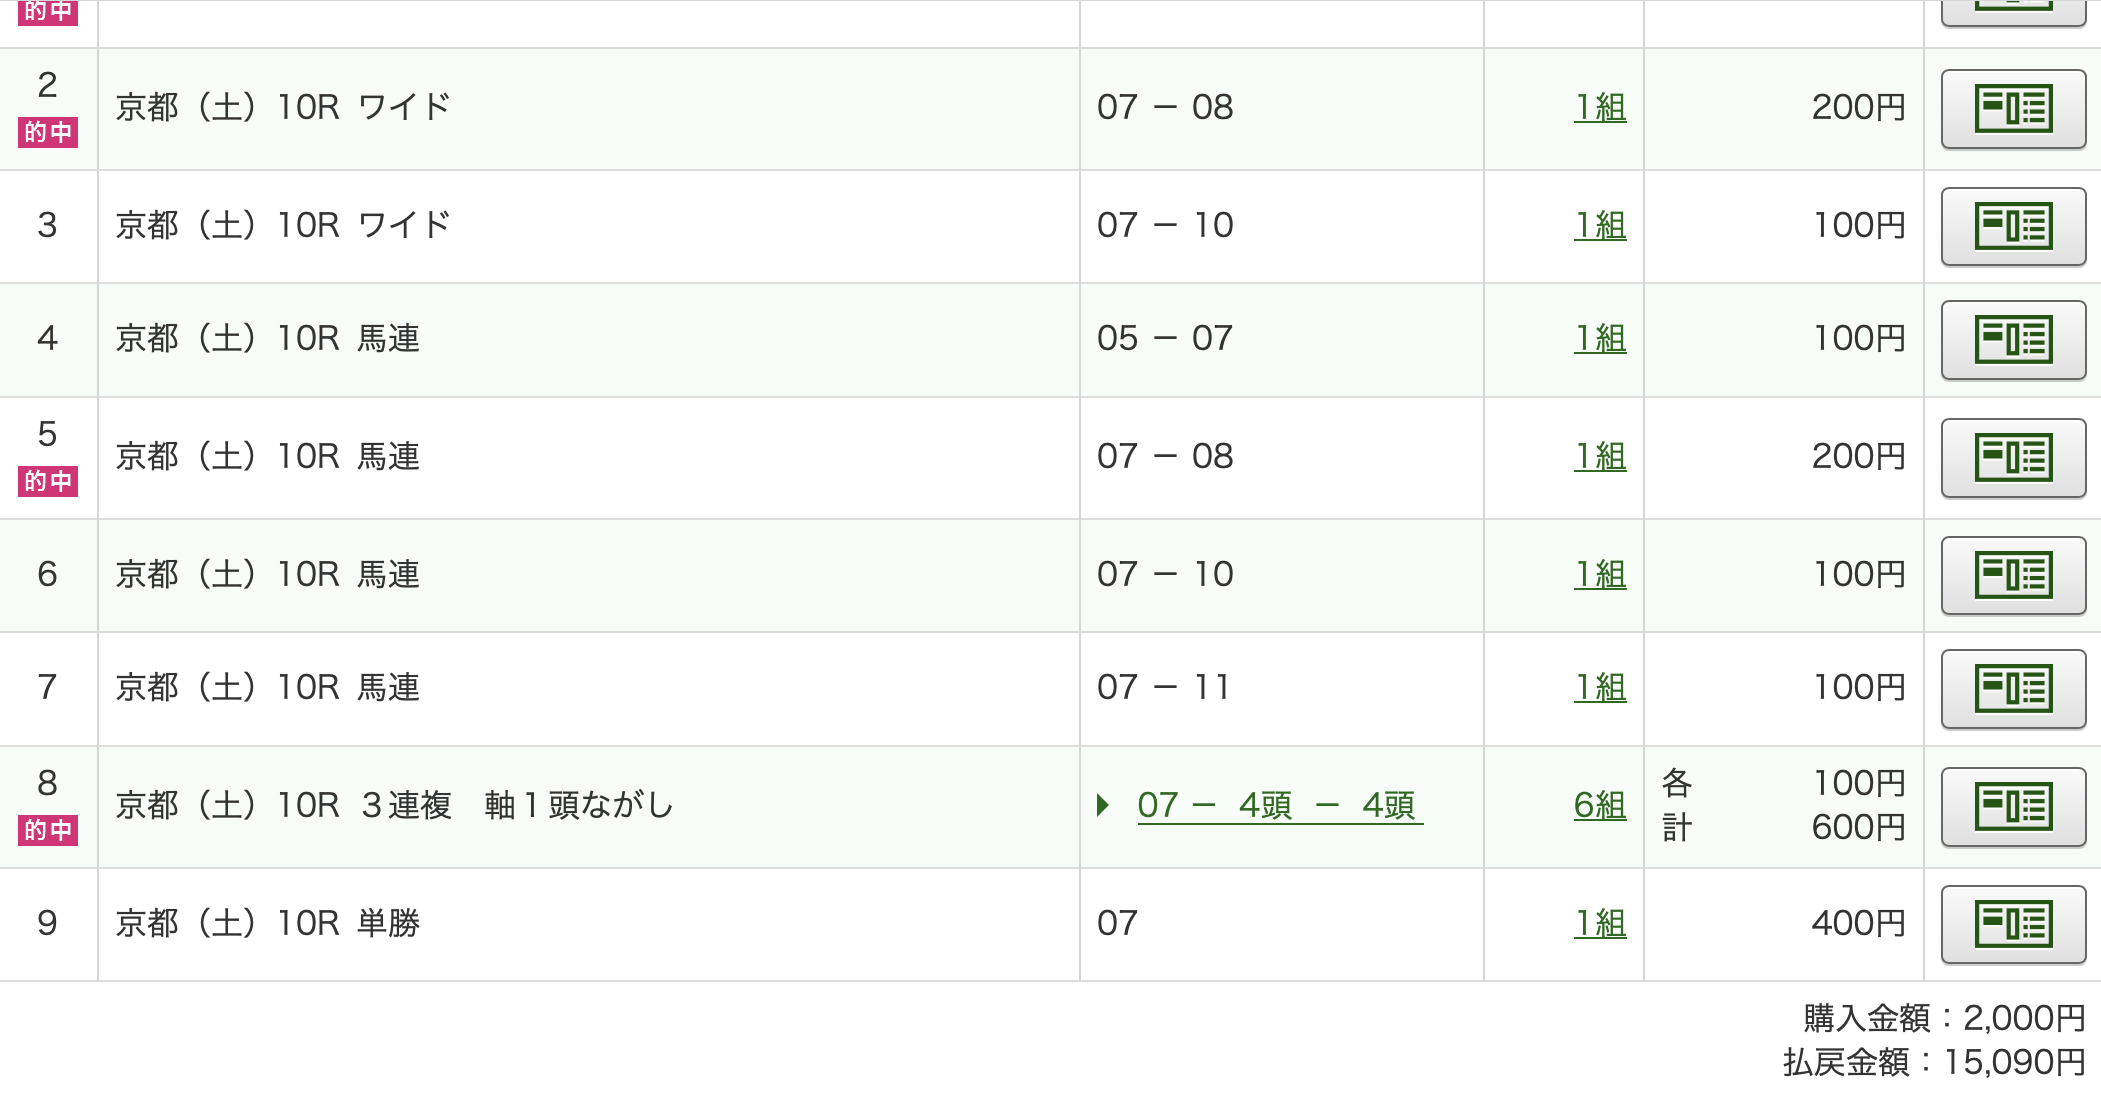Open ticket icon for row 5 馬連 07-08

(2013, 458)
